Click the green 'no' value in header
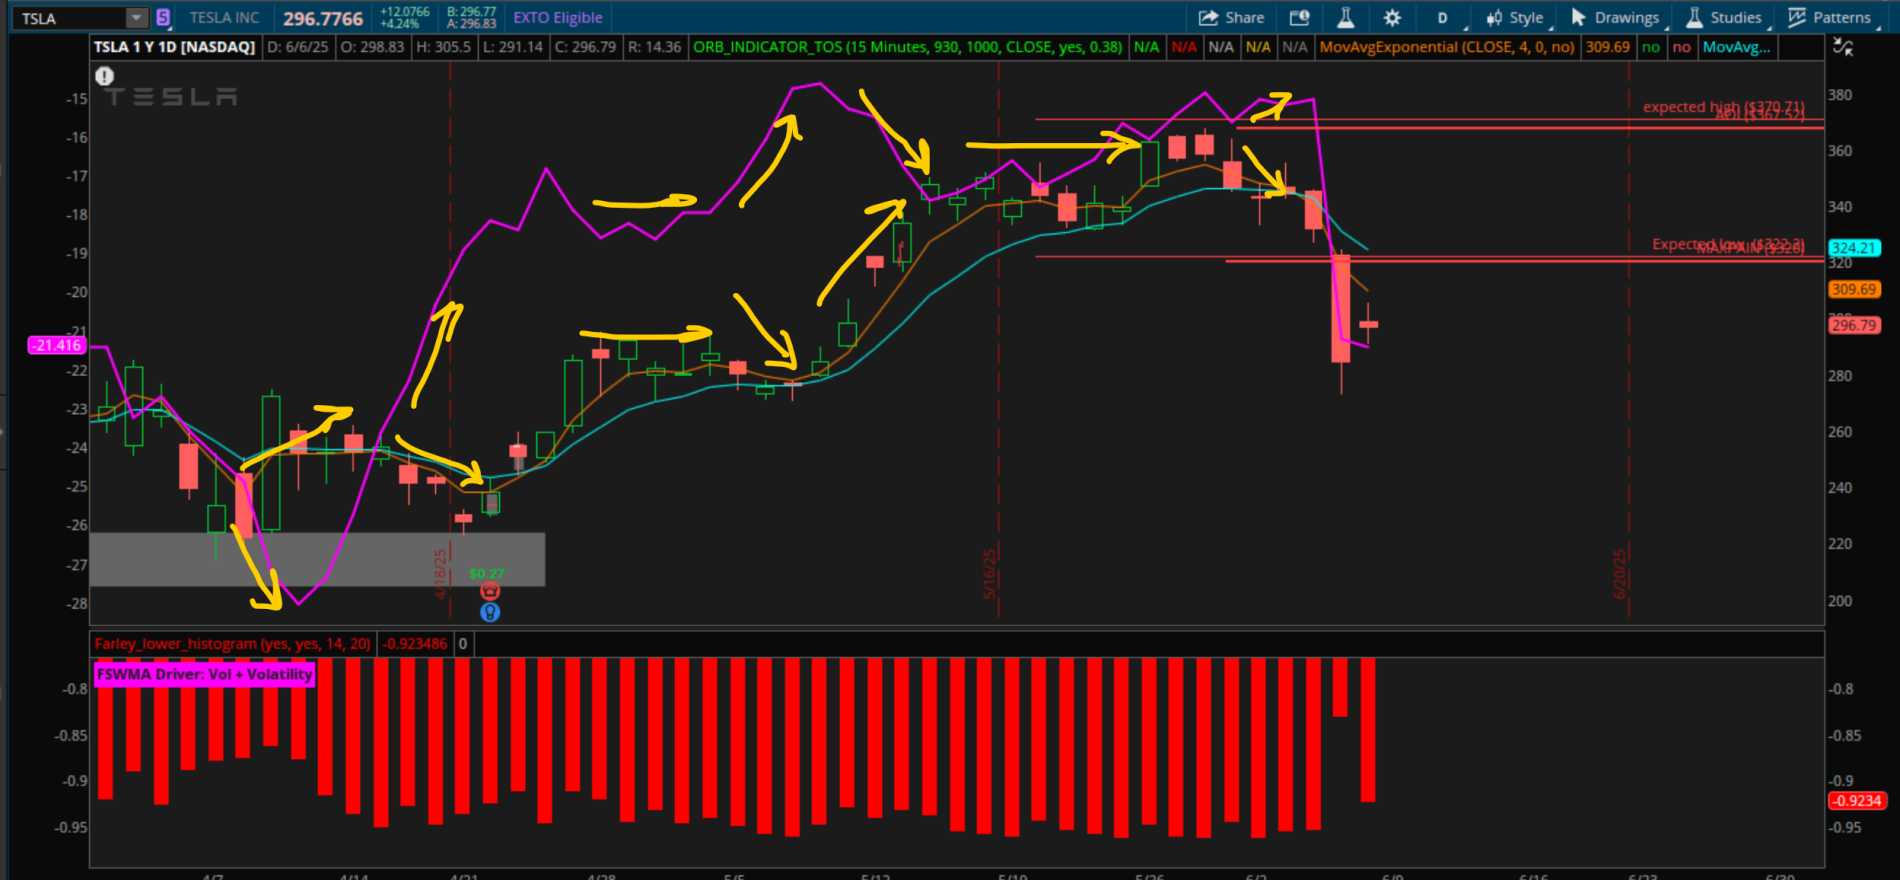Viewport: 1900px width, 880px height. tap(1651, 47)
